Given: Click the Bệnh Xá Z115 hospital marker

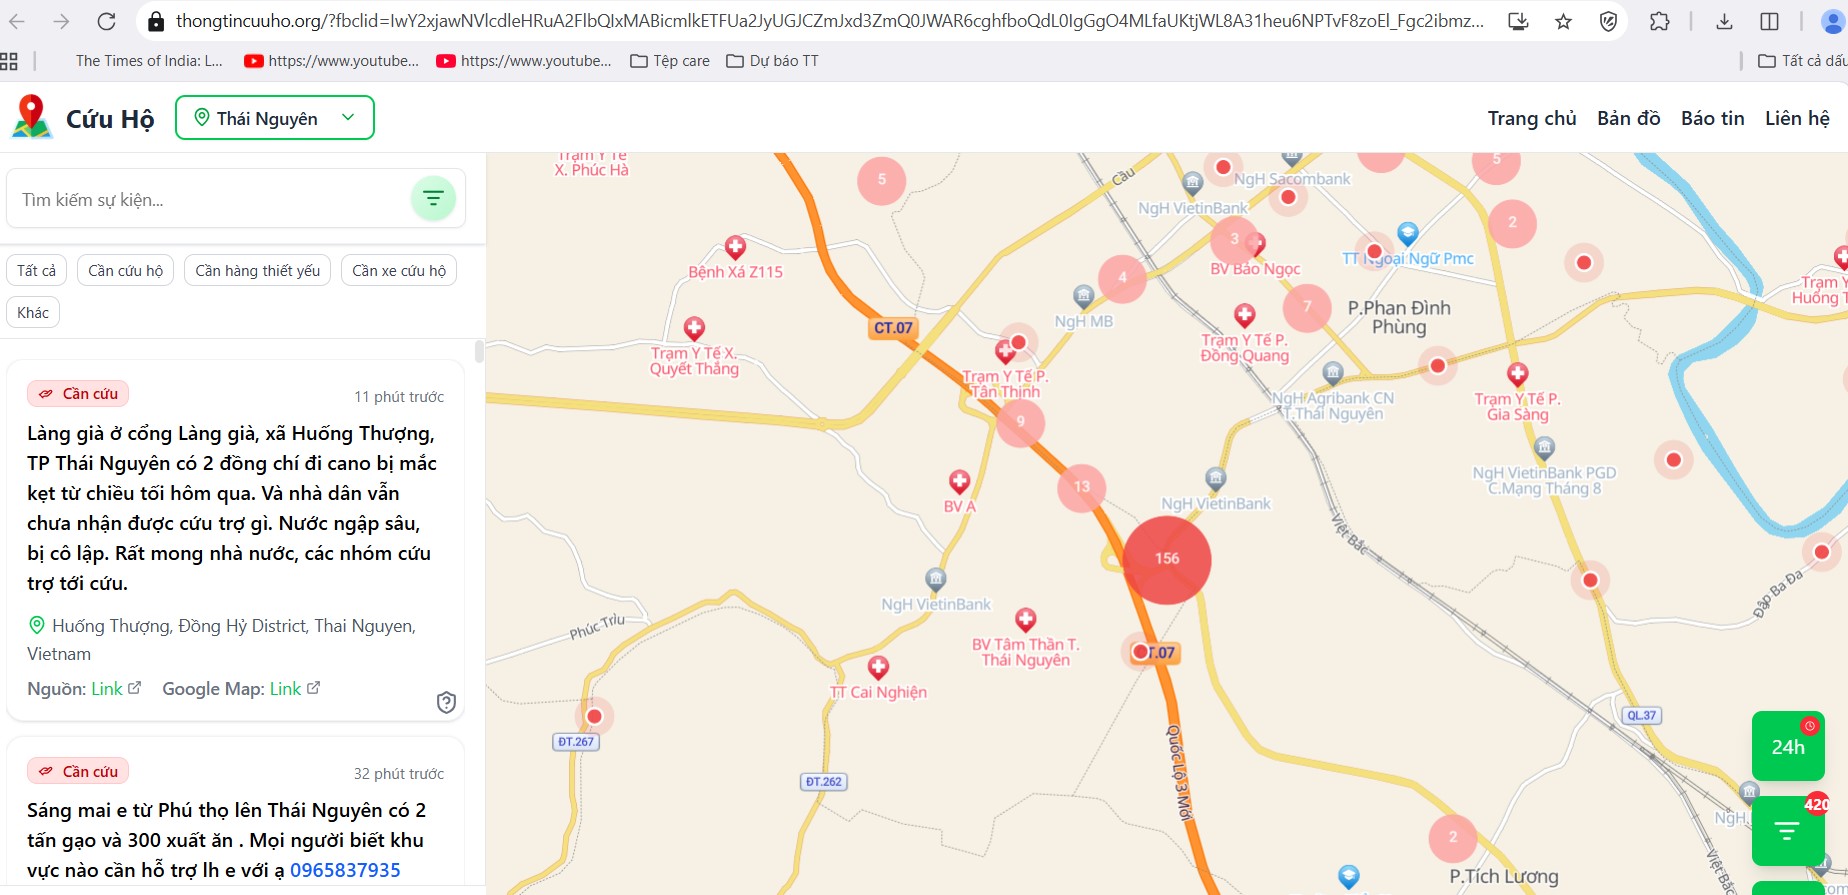Looking at the screenshot, I should (x=735, y=248).
